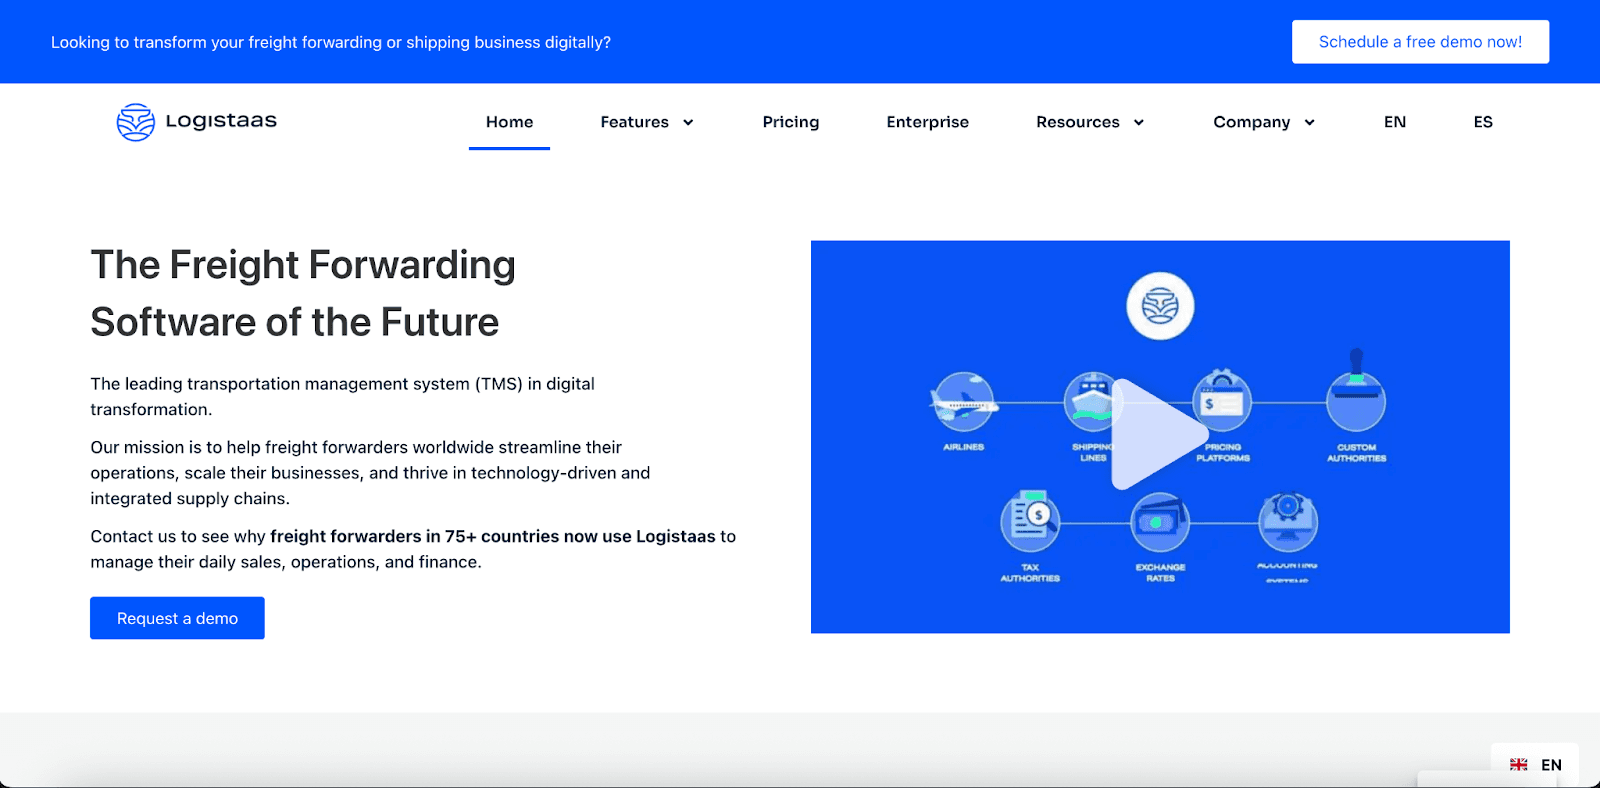The width and height of the screenshot is (1600, 788).
Task: Click the Custom Authorities stamp icon
Action: (x=1356, y=392)
